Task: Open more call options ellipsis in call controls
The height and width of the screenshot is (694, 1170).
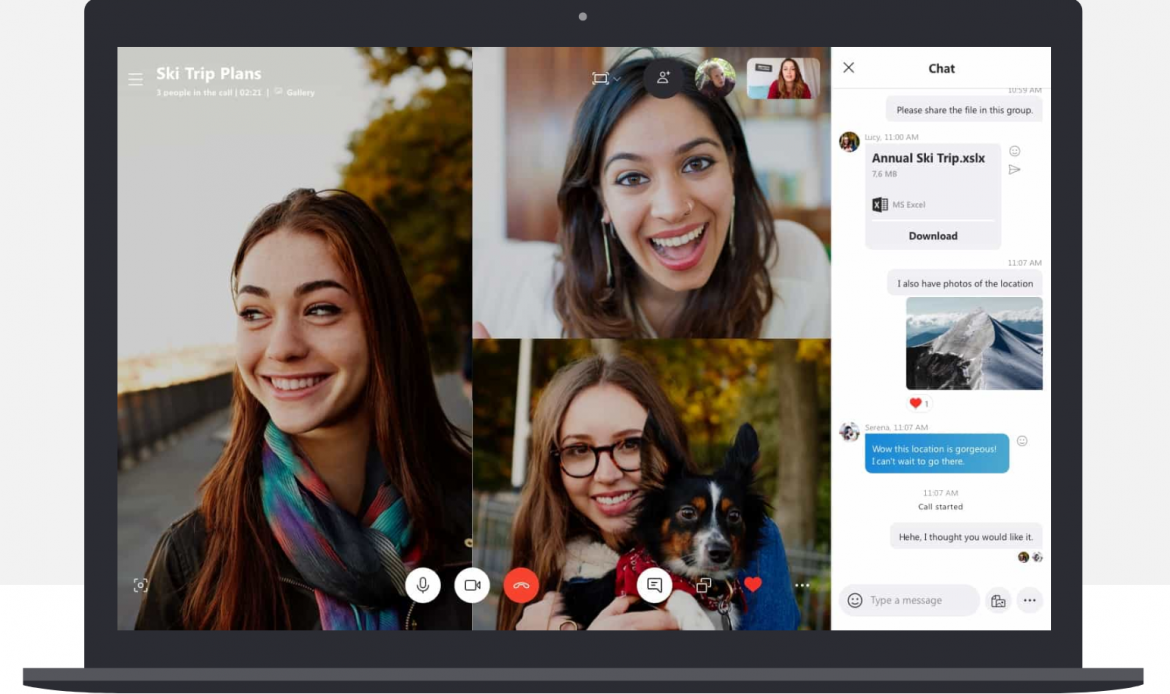Action: (802, 585)
